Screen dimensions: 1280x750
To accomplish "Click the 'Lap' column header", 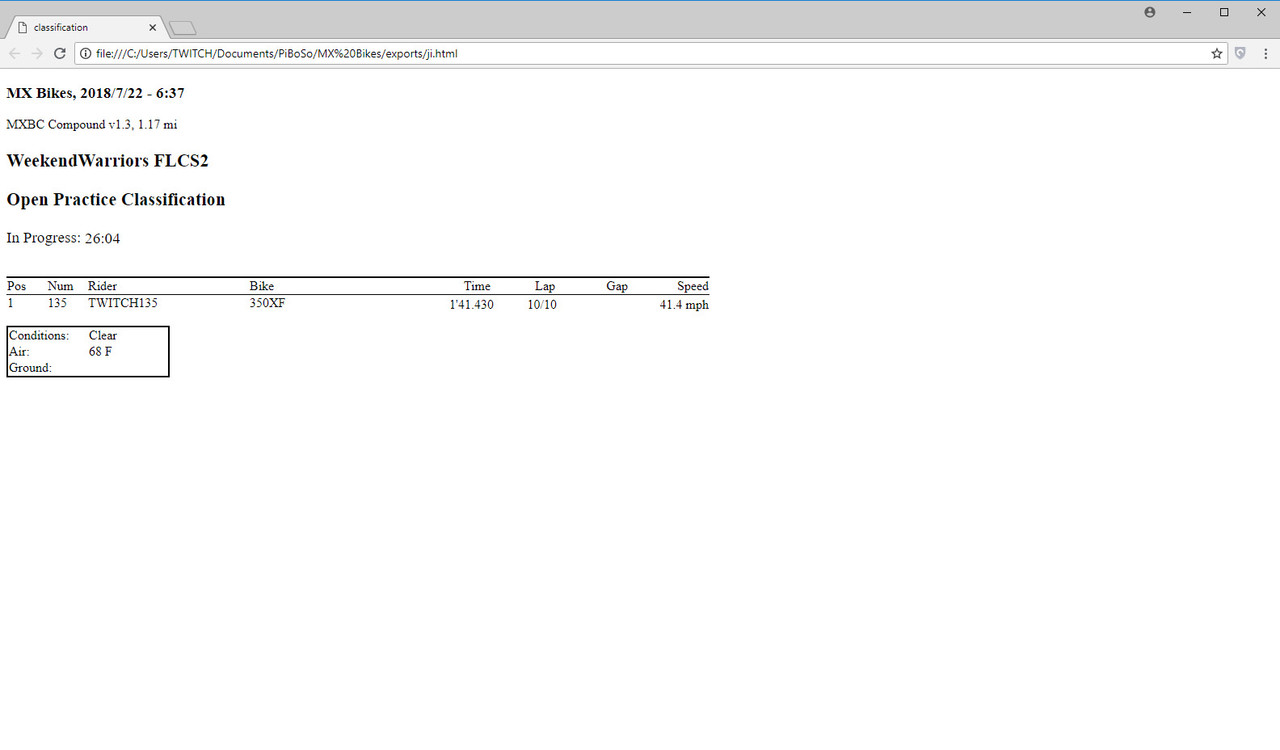I will [544, 286].
